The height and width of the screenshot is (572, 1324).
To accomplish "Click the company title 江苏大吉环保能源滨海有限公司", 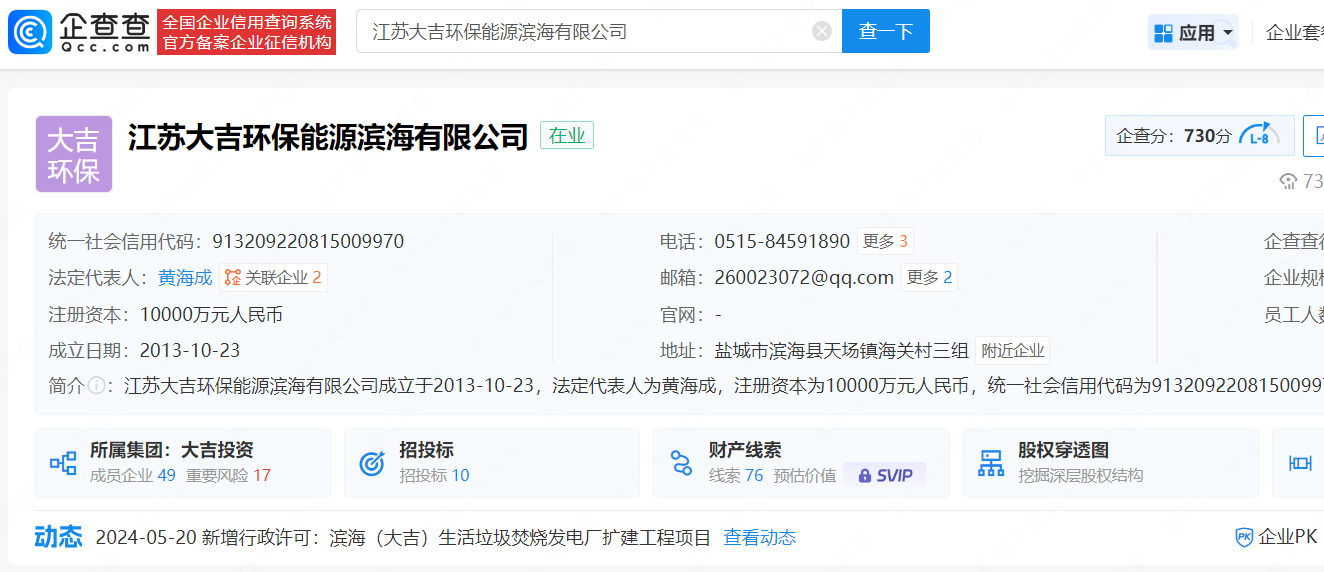I will click(x=328, y=136).
